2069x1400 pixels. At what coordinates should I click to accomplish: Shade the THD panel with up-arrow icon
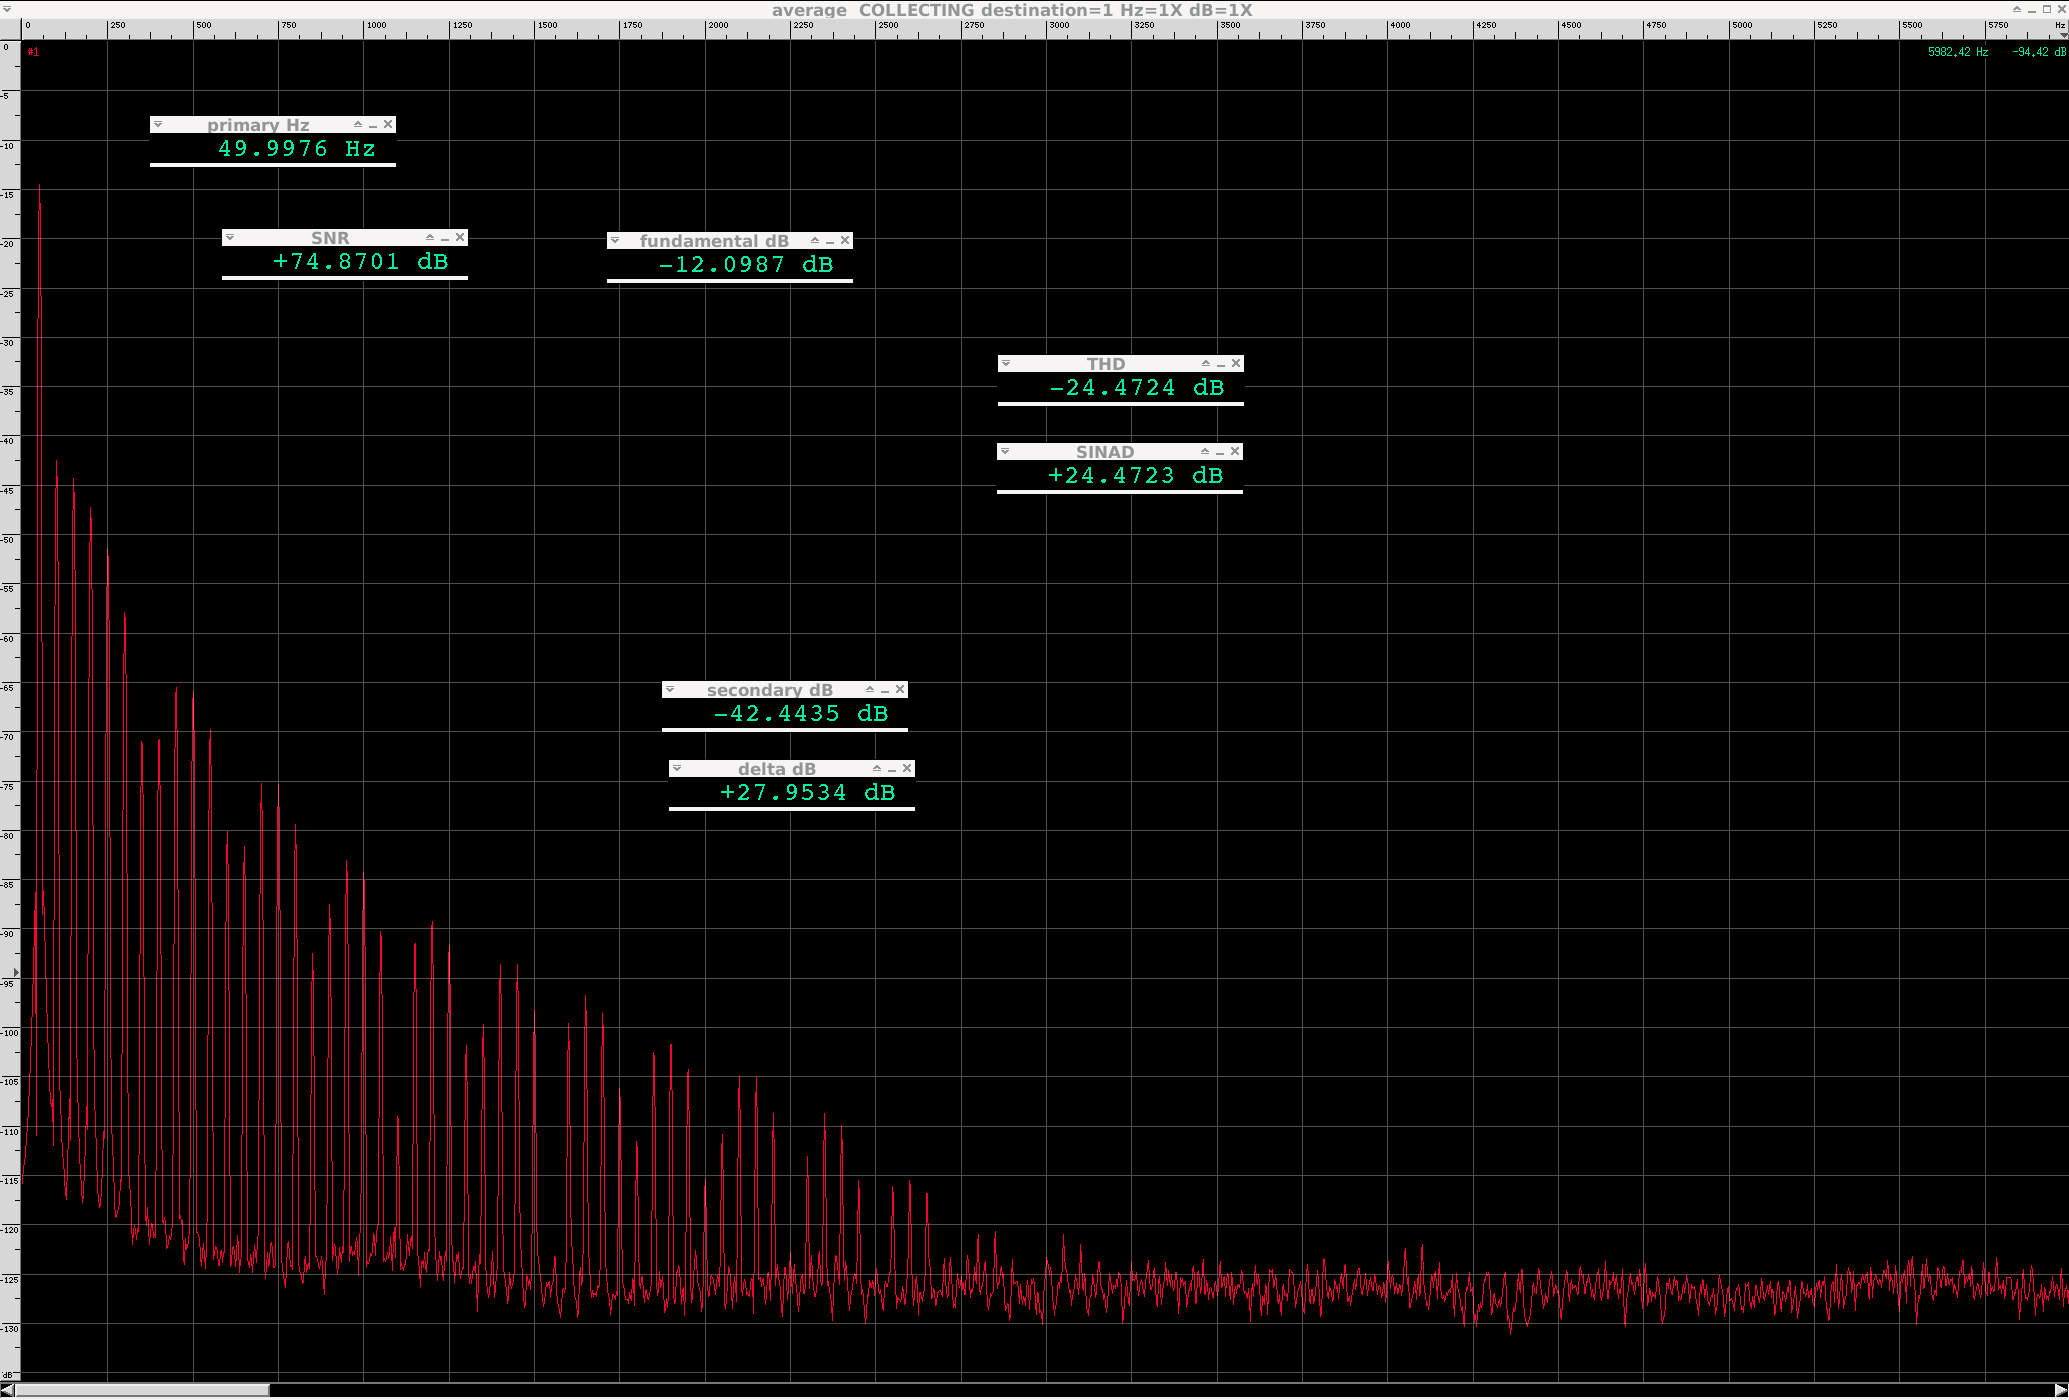point(1205,364)
